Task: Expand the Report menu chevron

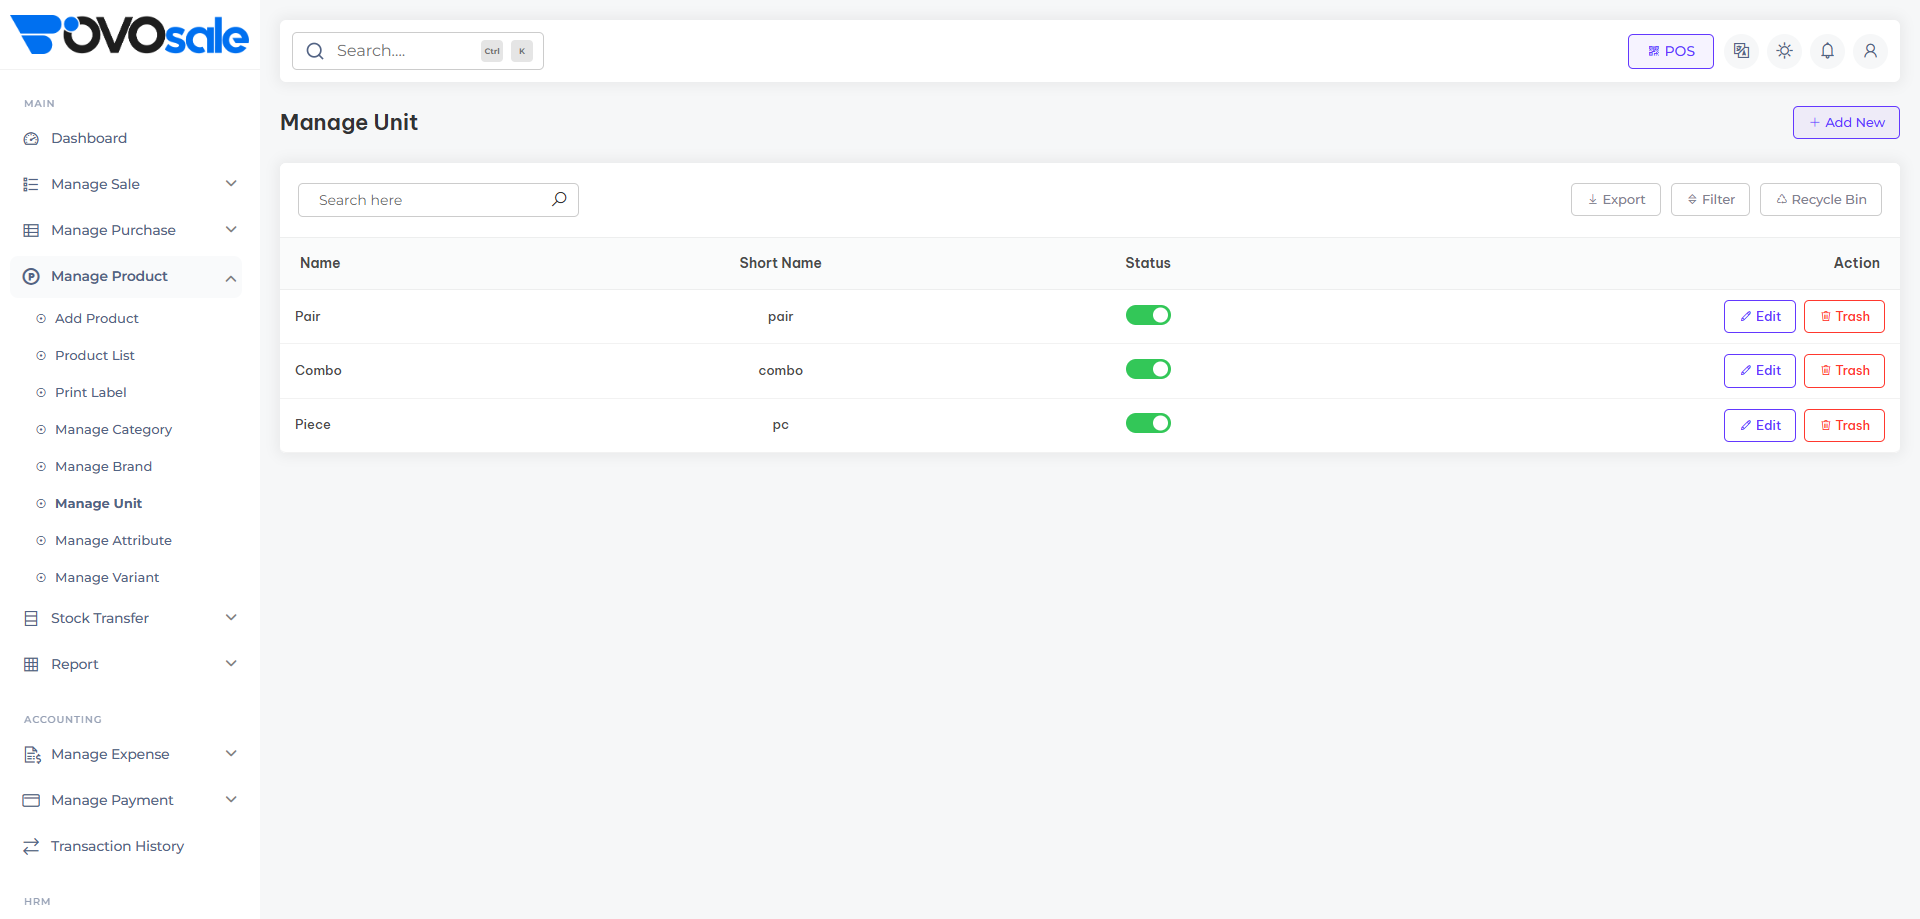Action: coord(231,664)
